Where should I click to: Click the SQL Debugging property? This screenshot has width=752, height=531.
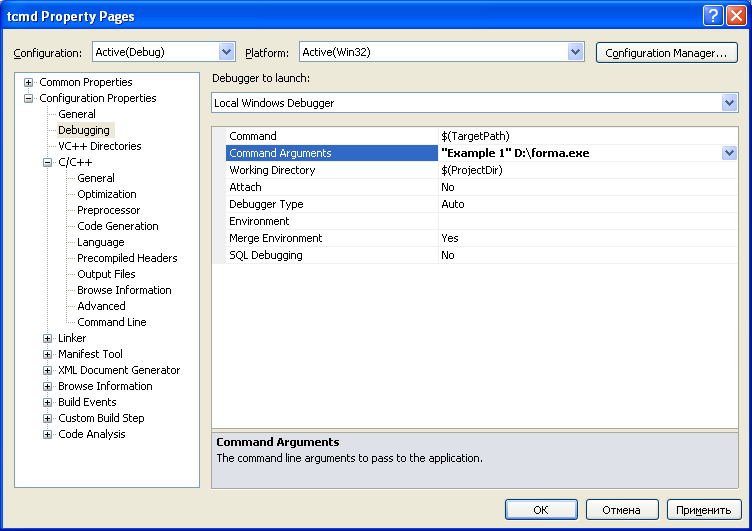pyautogui.click(x=332, y=255)
